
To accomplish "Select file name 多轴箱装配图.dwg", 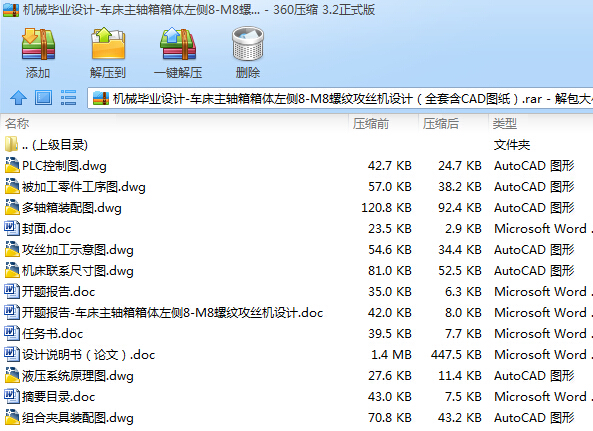I will coord(71,208).
